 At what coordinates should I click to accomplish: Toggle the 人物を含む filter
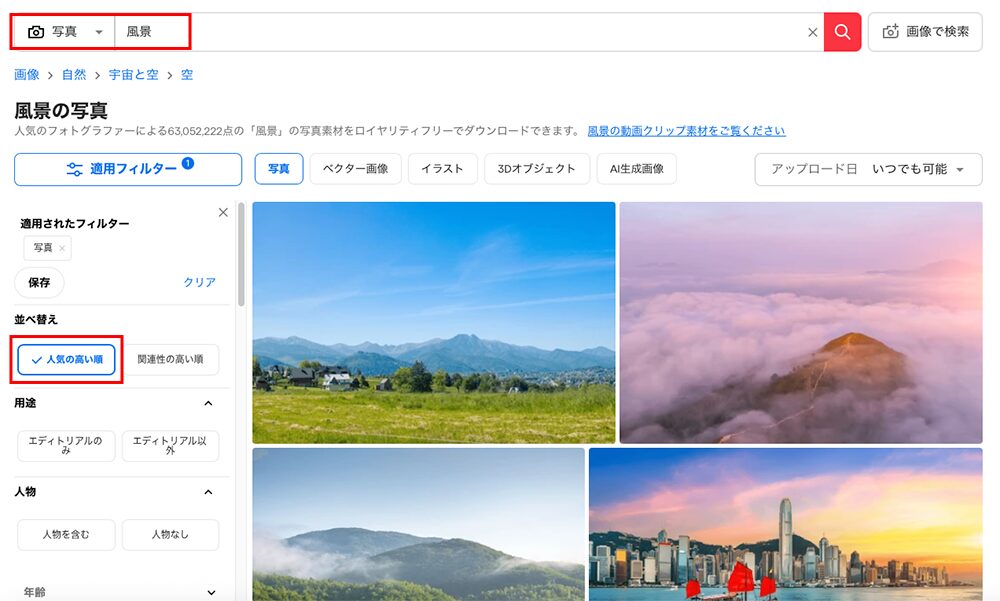66,535
